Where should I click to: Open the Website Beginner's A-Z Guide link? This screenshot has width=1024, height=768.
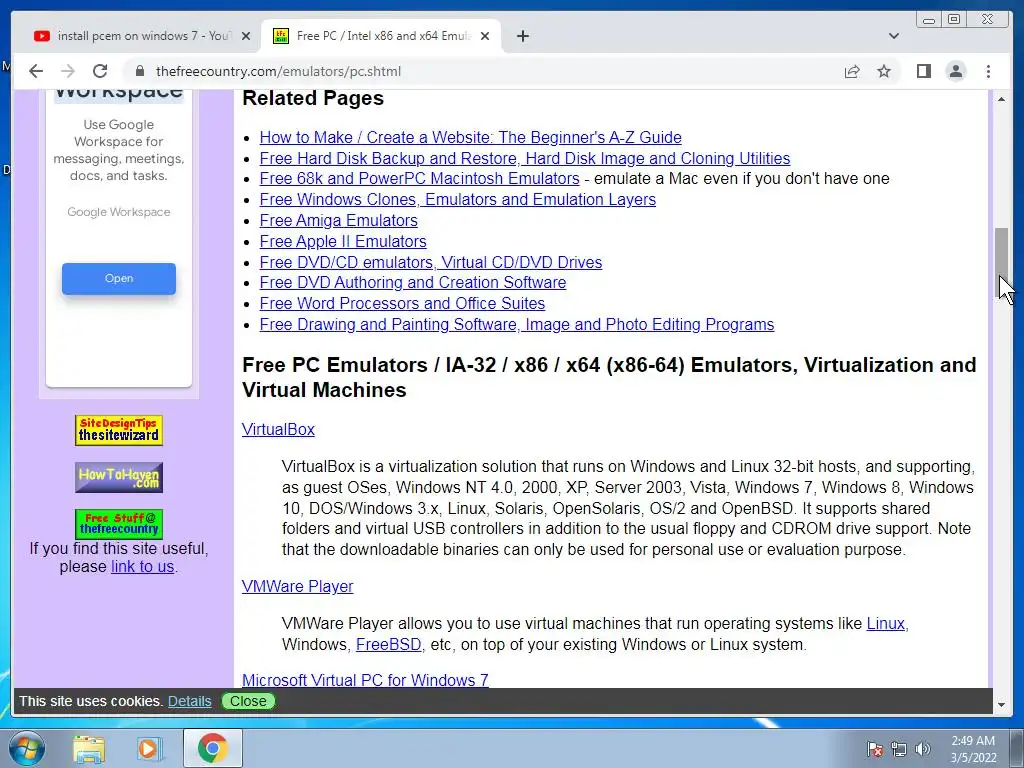coord(470,137)
